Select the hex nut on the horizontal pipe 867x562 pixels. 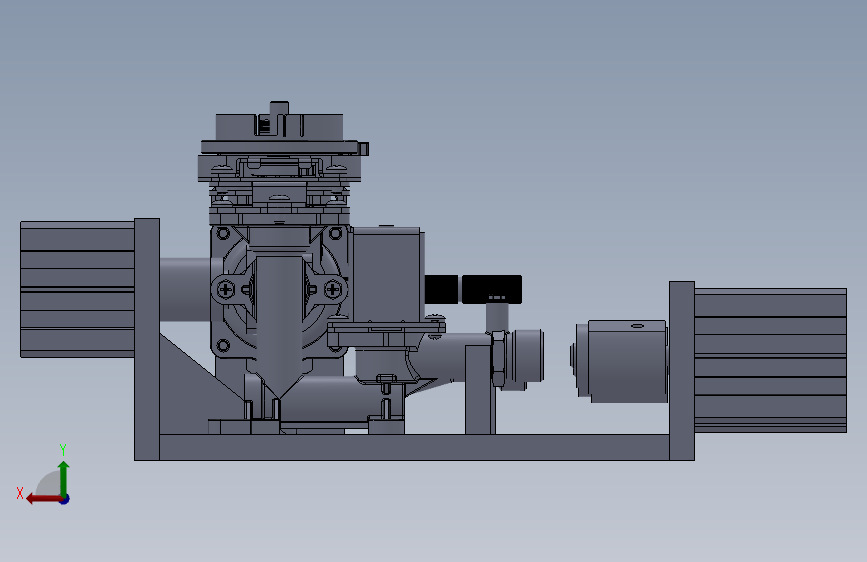pyautogui.click(x=498, y=358)
